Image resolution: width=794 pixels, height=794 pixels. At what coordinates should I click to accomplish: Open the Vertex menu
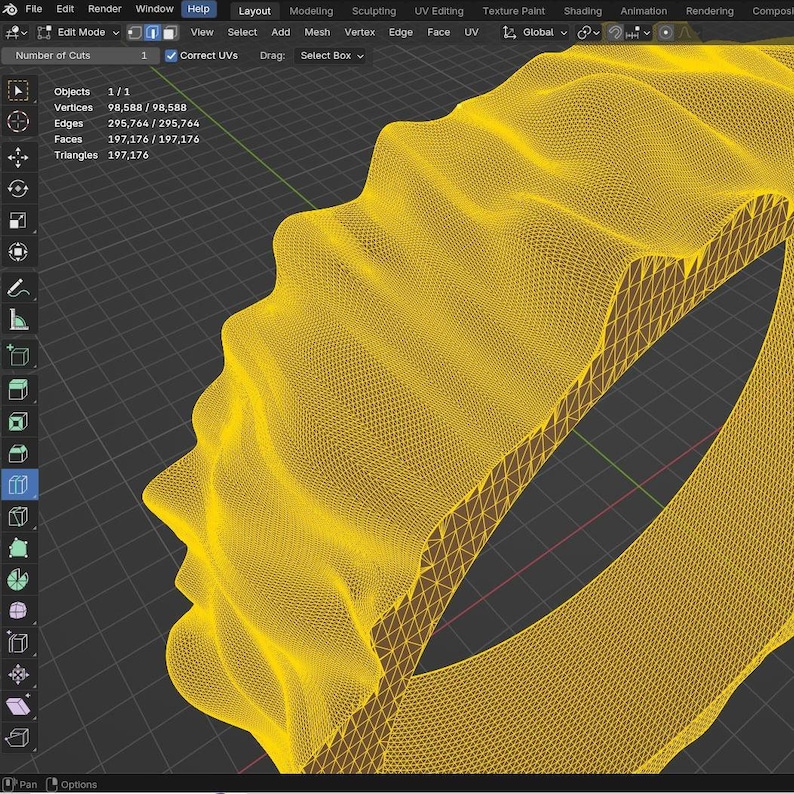(x=360, y=32)
